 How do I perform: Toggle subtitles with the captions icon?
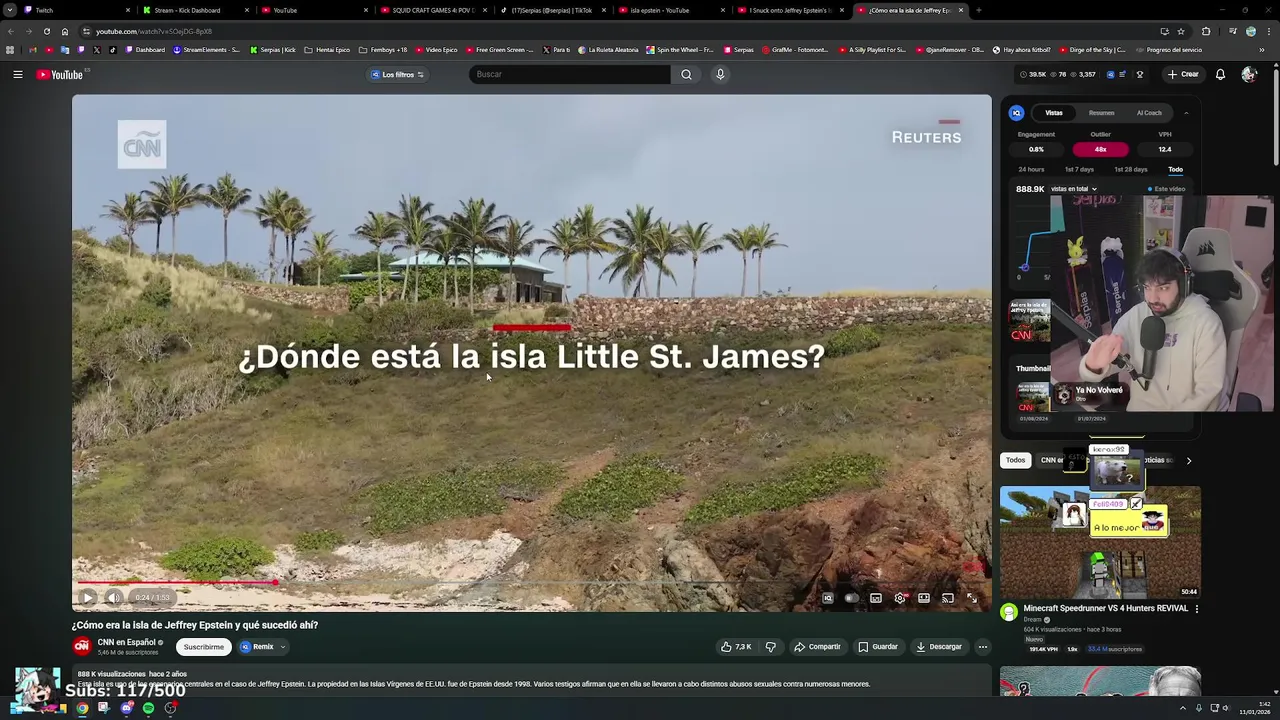coord(876,598)
